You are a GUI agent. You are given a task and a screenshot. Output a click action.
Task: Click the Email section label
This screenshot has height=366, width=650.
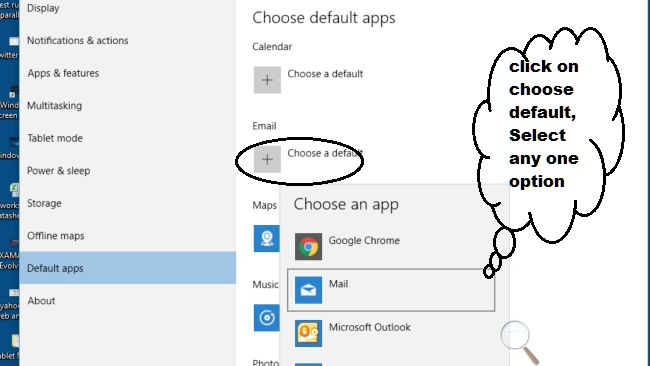[x=264, y=126]
